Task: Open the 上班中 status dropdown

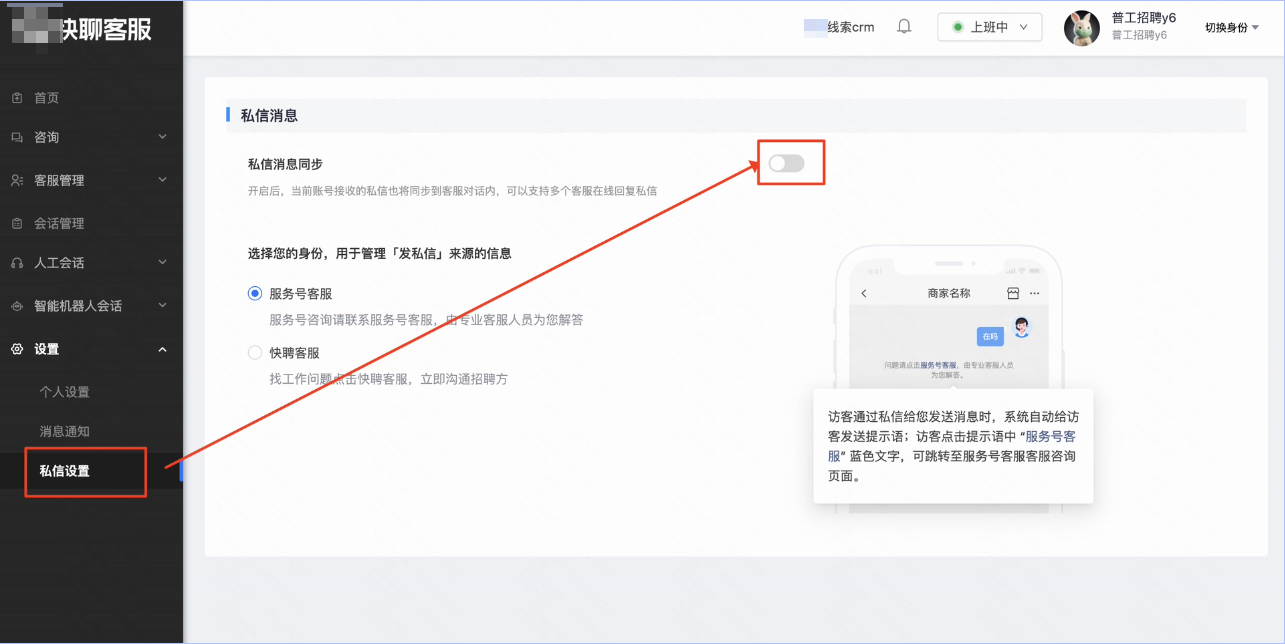Action: click(x=989, y=26)
